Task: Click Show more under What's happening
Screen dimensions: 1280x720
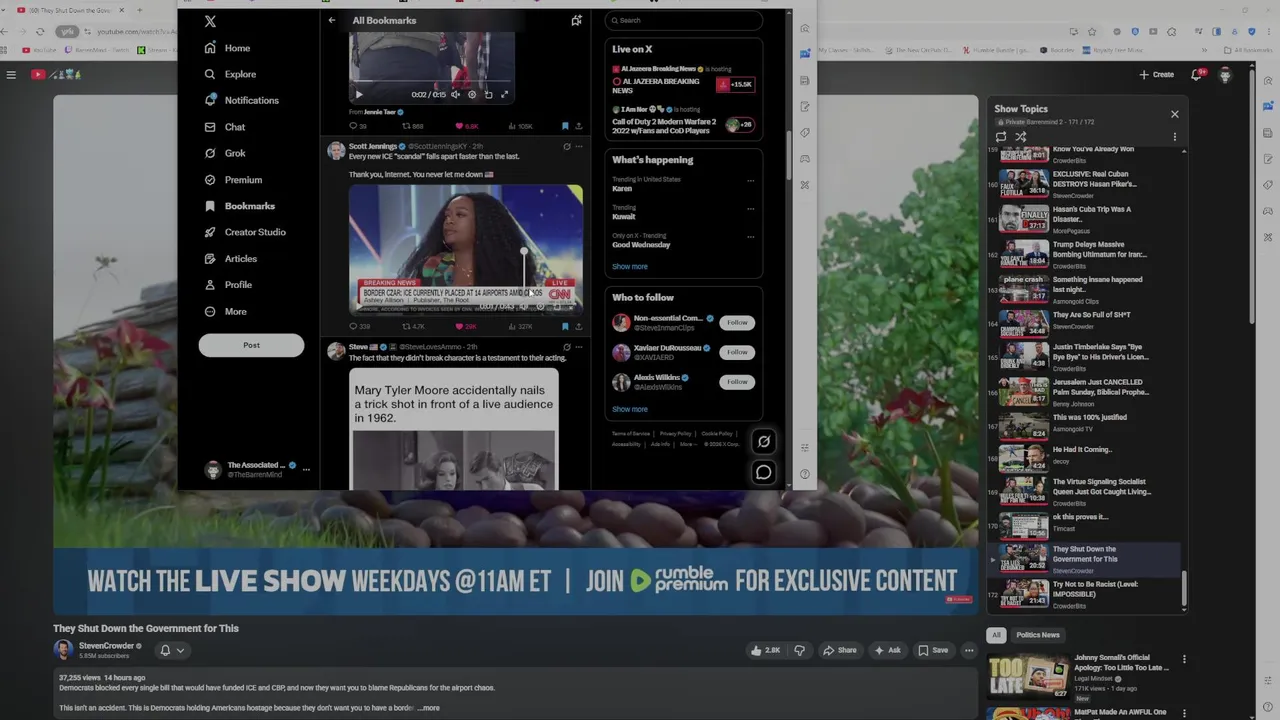Action: coord(630,267)
